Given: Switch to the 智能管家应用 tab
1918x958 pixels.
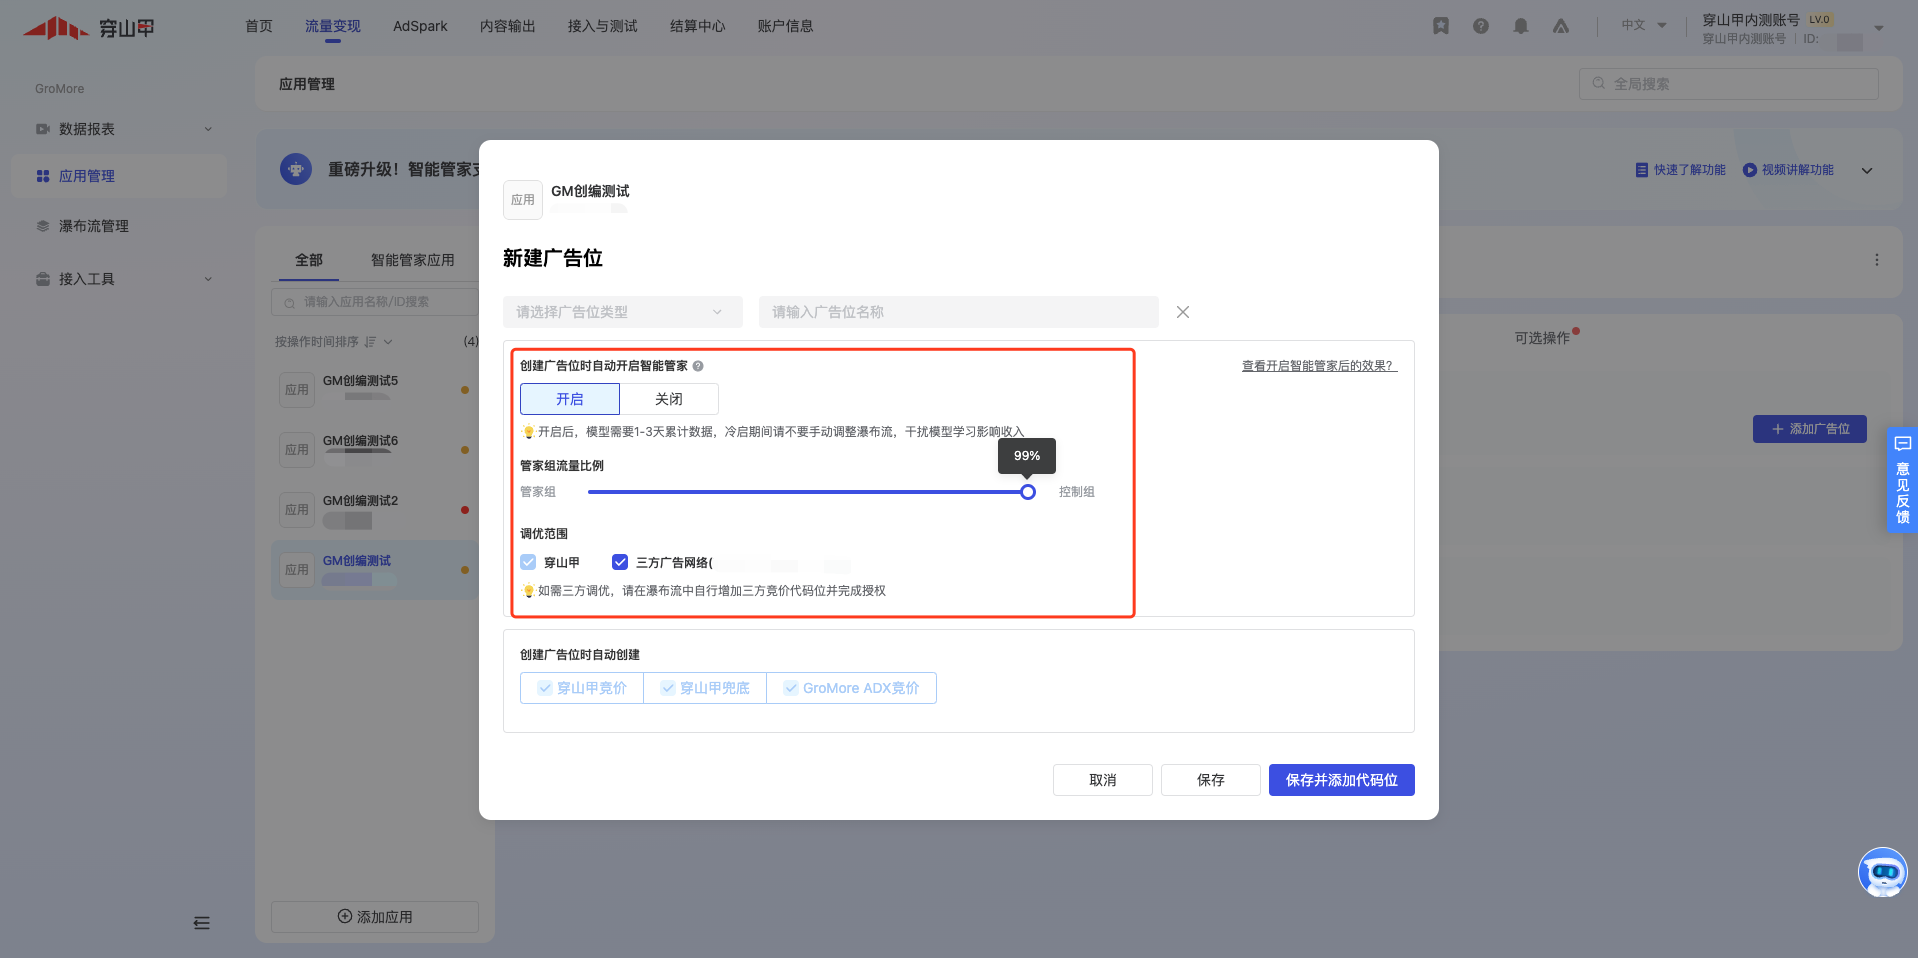Looking at the screenshot, I should [x=413, y=260].
